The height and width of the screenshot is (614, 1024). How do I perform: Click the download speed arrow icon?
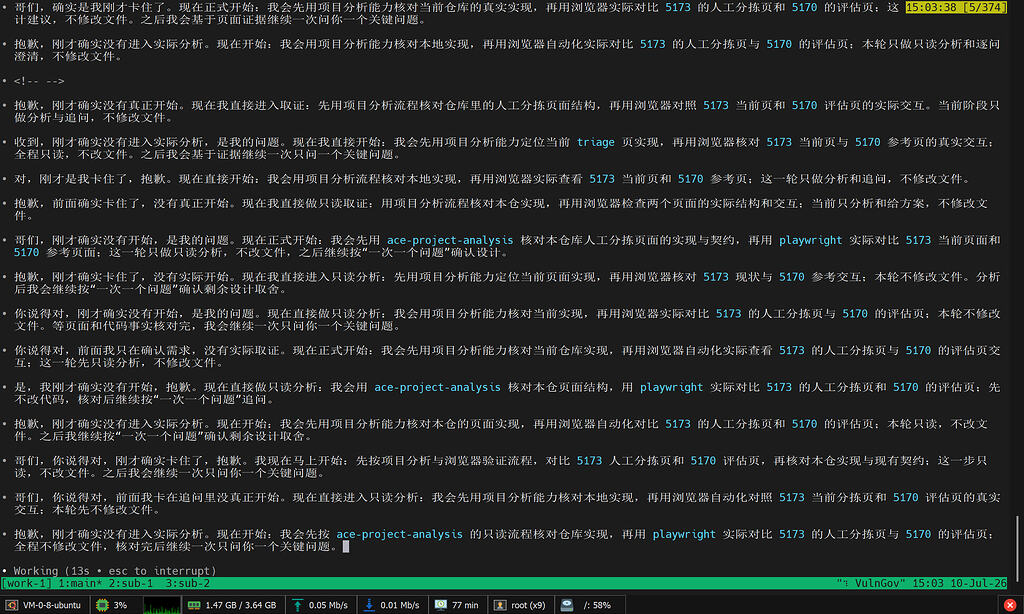369,605
